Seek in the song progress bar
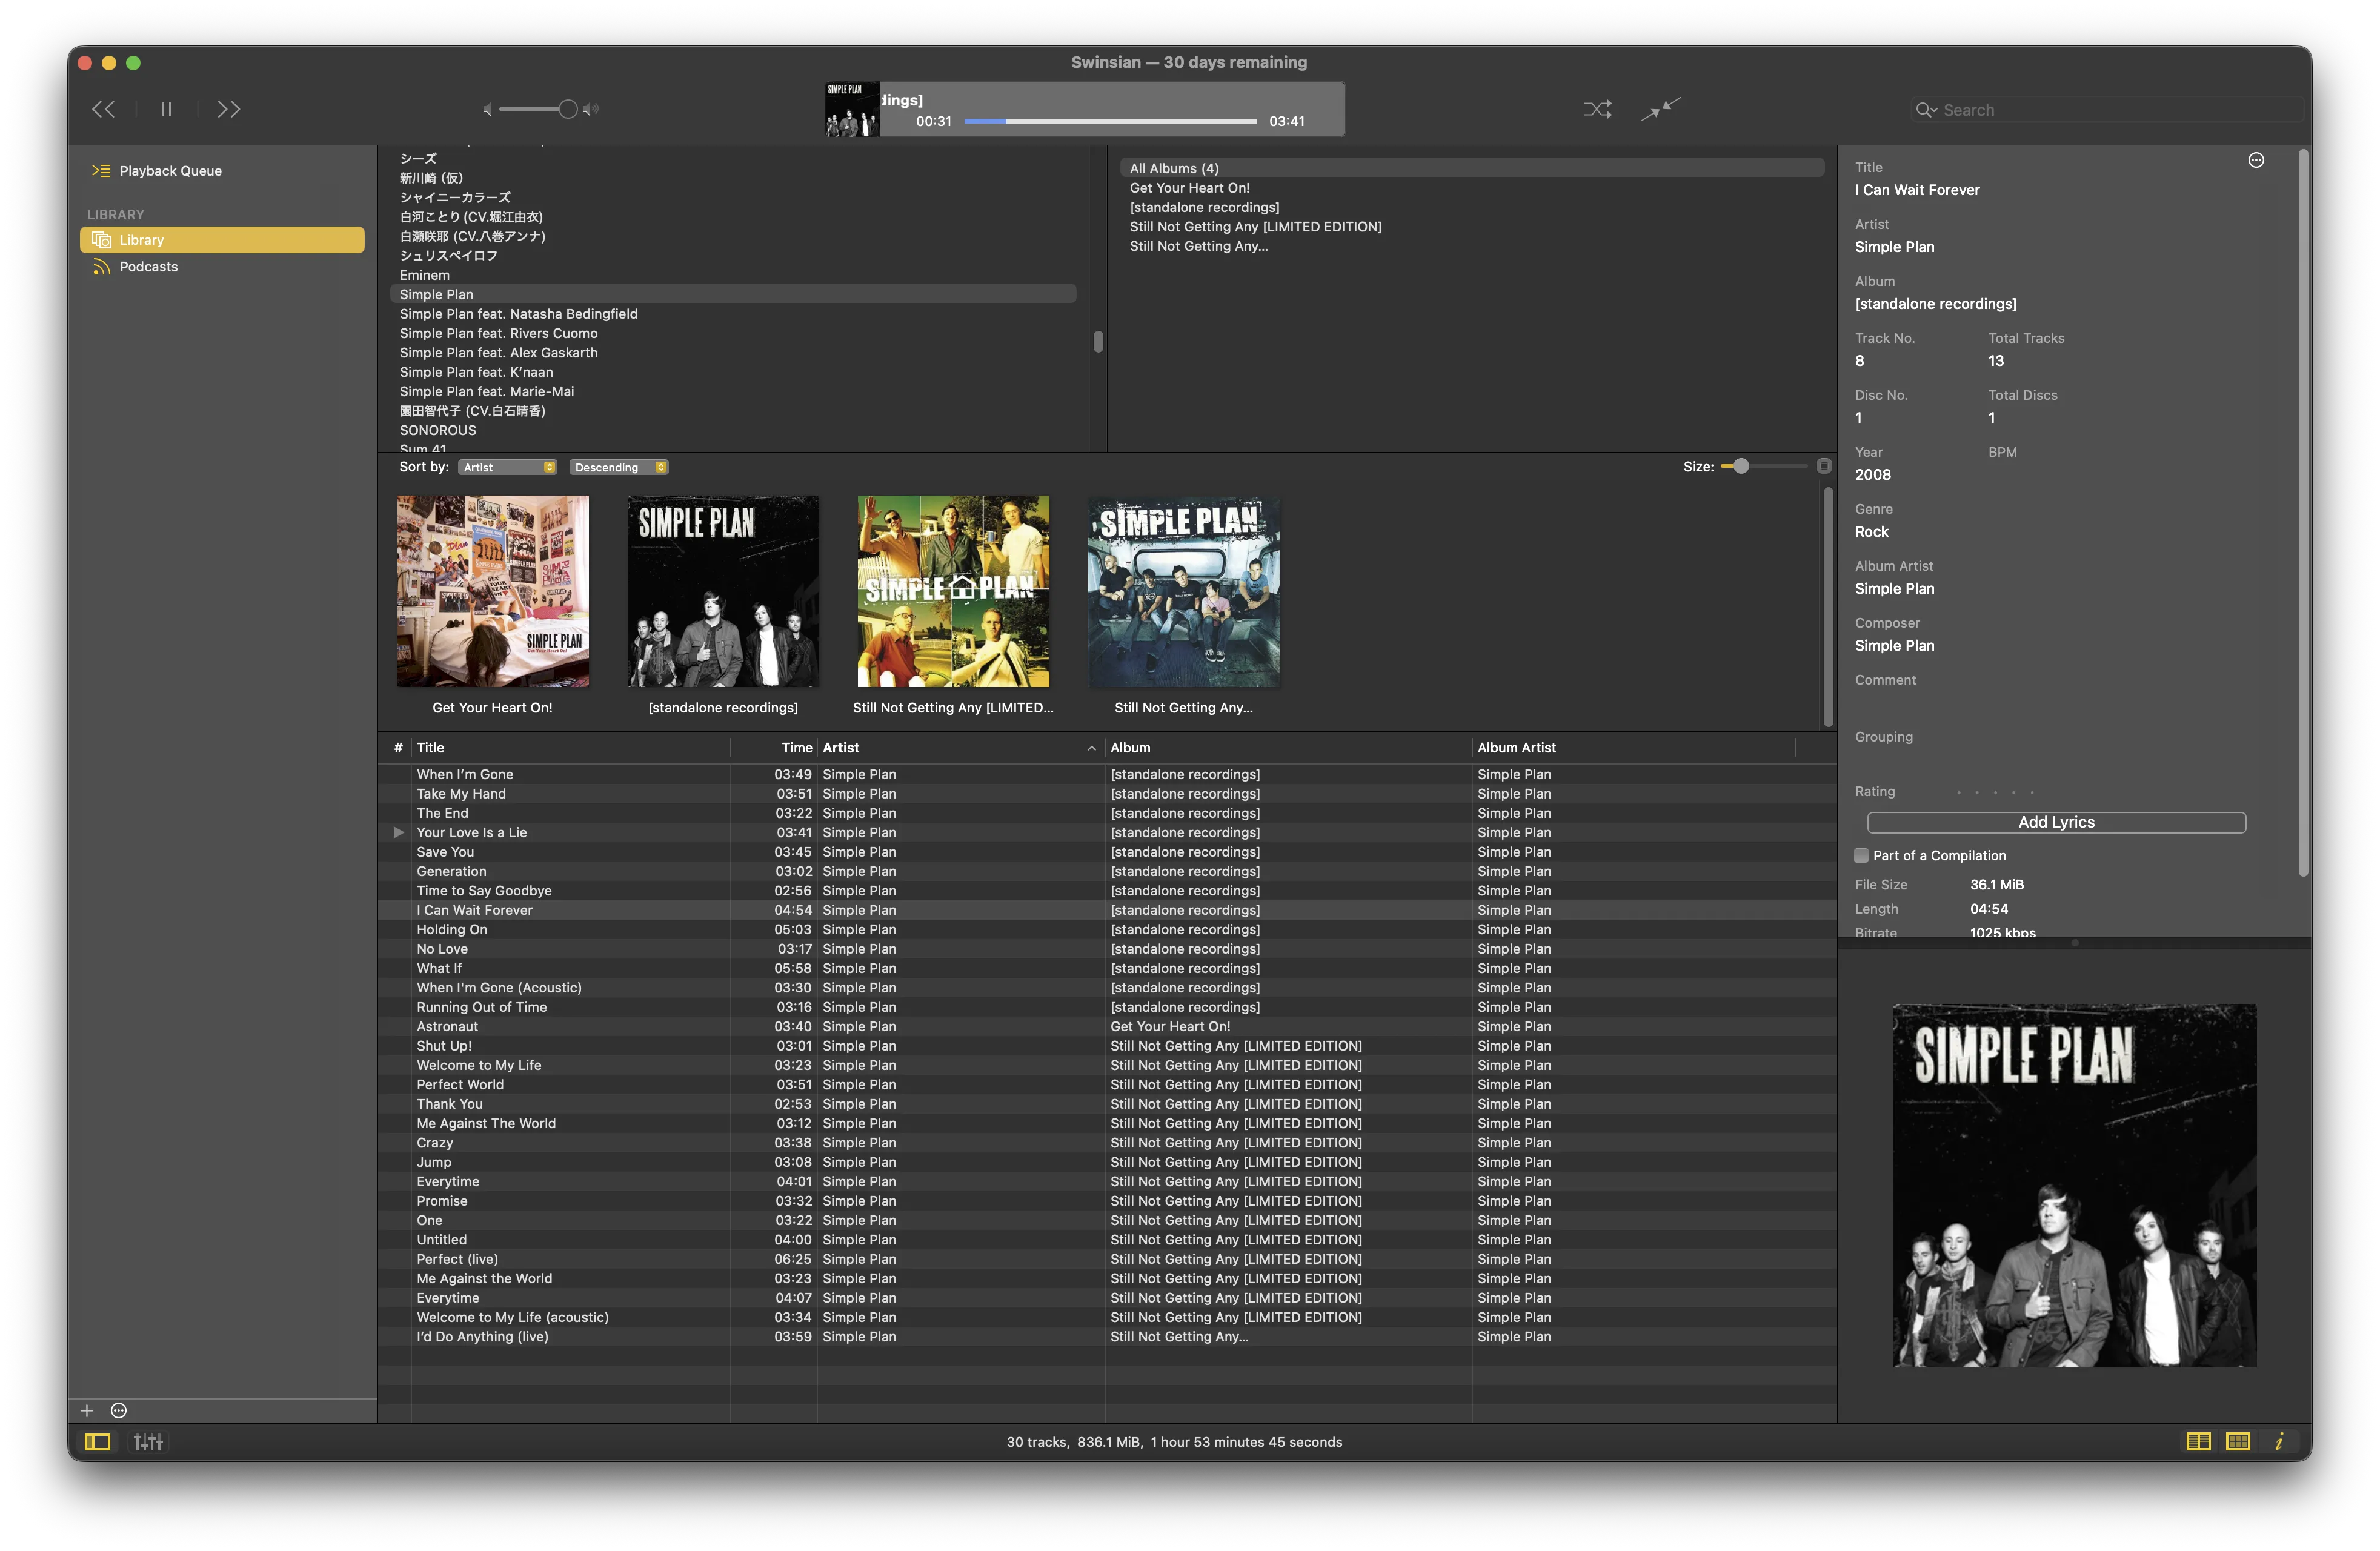Viewport: 2380px width, 1551px height. coord(1110,121)
